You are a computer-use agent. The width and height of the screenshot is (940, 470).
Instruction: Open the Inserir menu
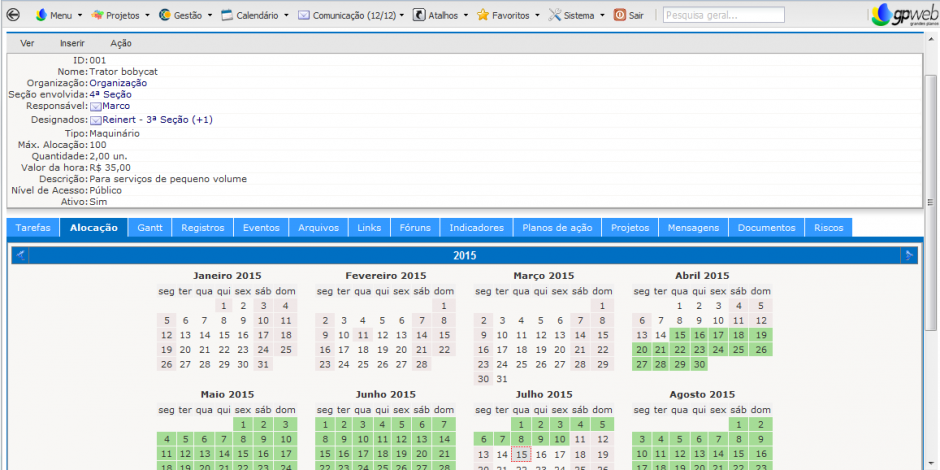pyautogui.click(x=72, y=44)
